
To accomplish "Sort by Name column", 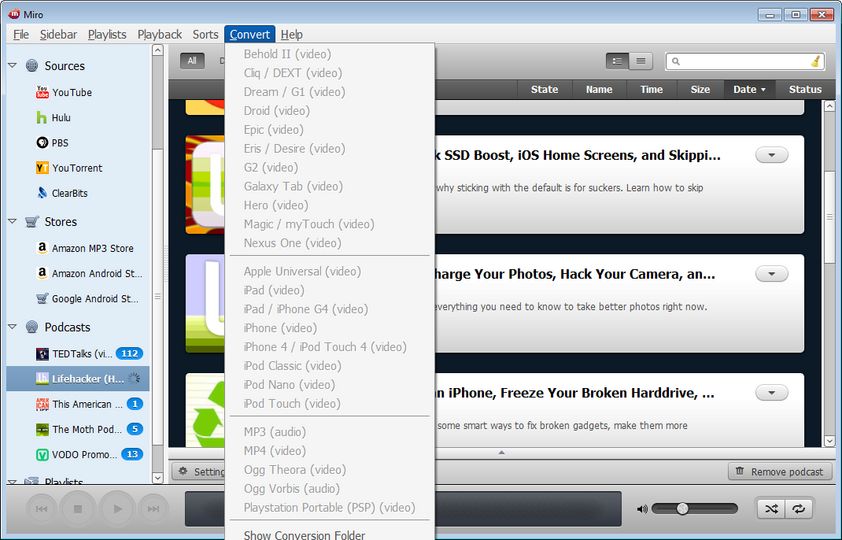I will (x=599, y=90).
